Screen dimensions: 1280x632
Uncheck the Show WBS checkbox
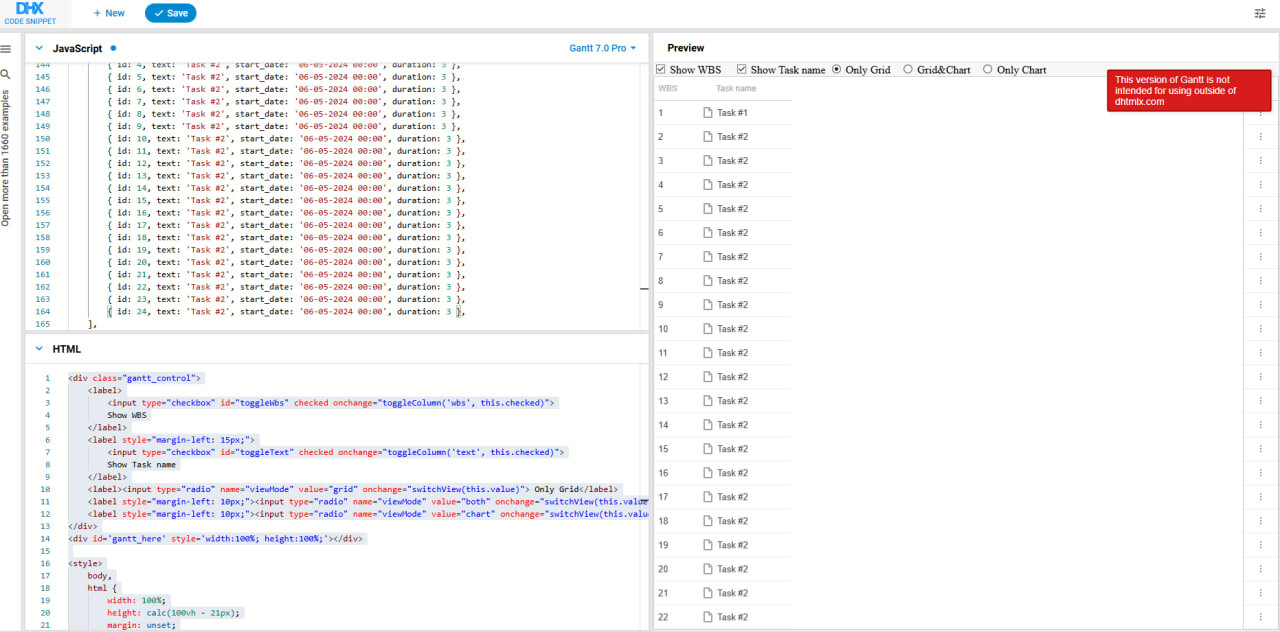click(x=661, y=70)
